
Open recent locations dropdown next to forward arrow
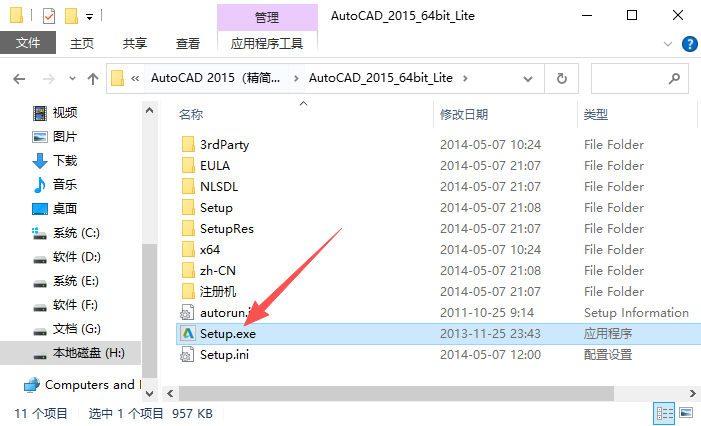[72, 79]
